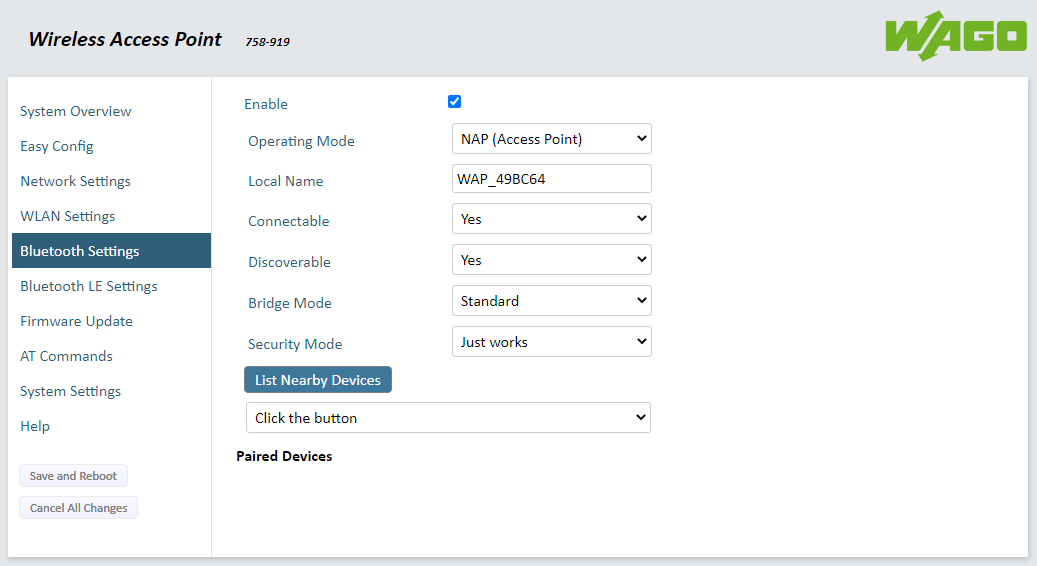Click Save and Reboot button
This screenshot has width=1037, height=566.
click(x=73, y=476)
